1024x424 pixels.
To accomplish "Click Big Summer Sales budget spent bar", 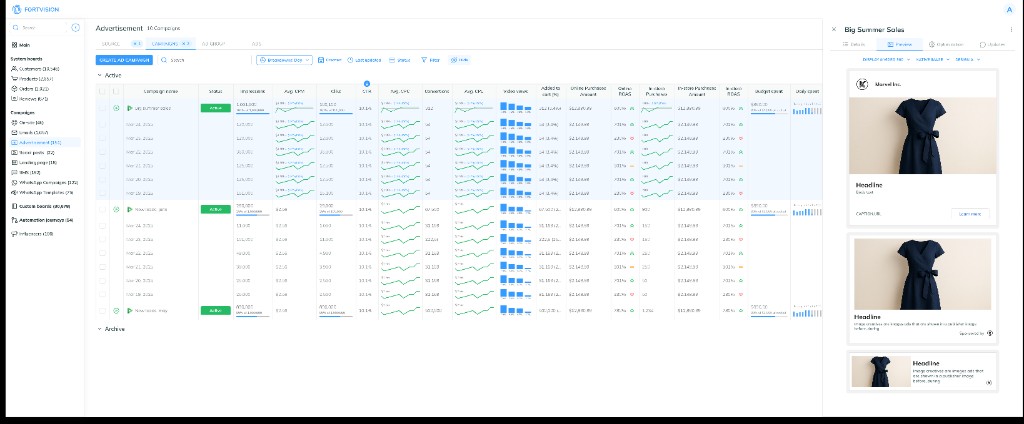I will point(769,113).
